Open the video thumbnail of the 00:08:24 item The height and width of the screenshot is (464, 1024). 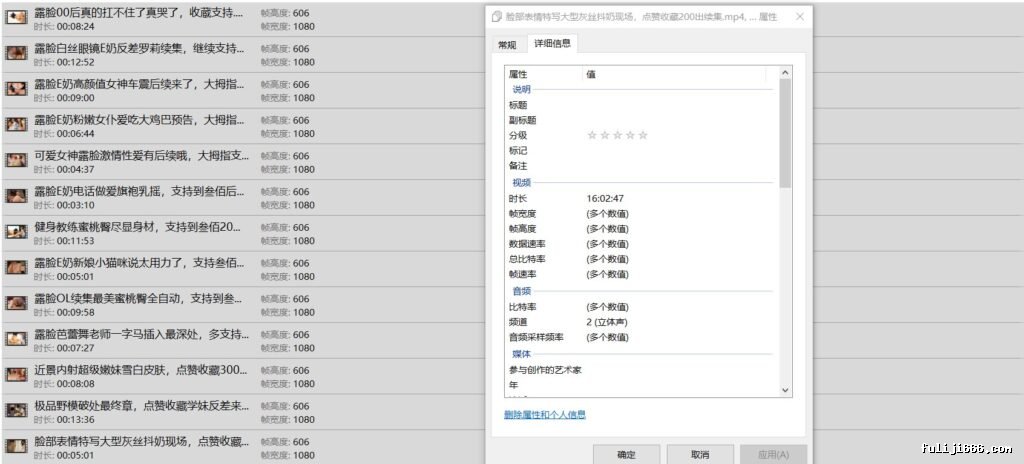tap(16, 18)
